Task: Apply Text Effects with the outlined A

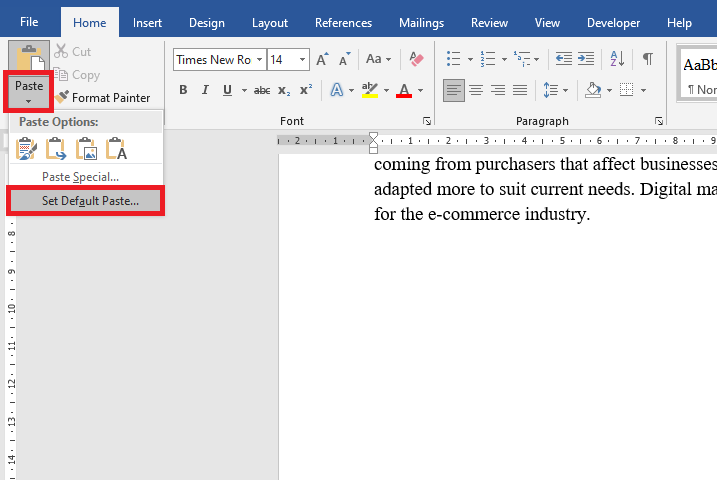Action: [336, 90]
